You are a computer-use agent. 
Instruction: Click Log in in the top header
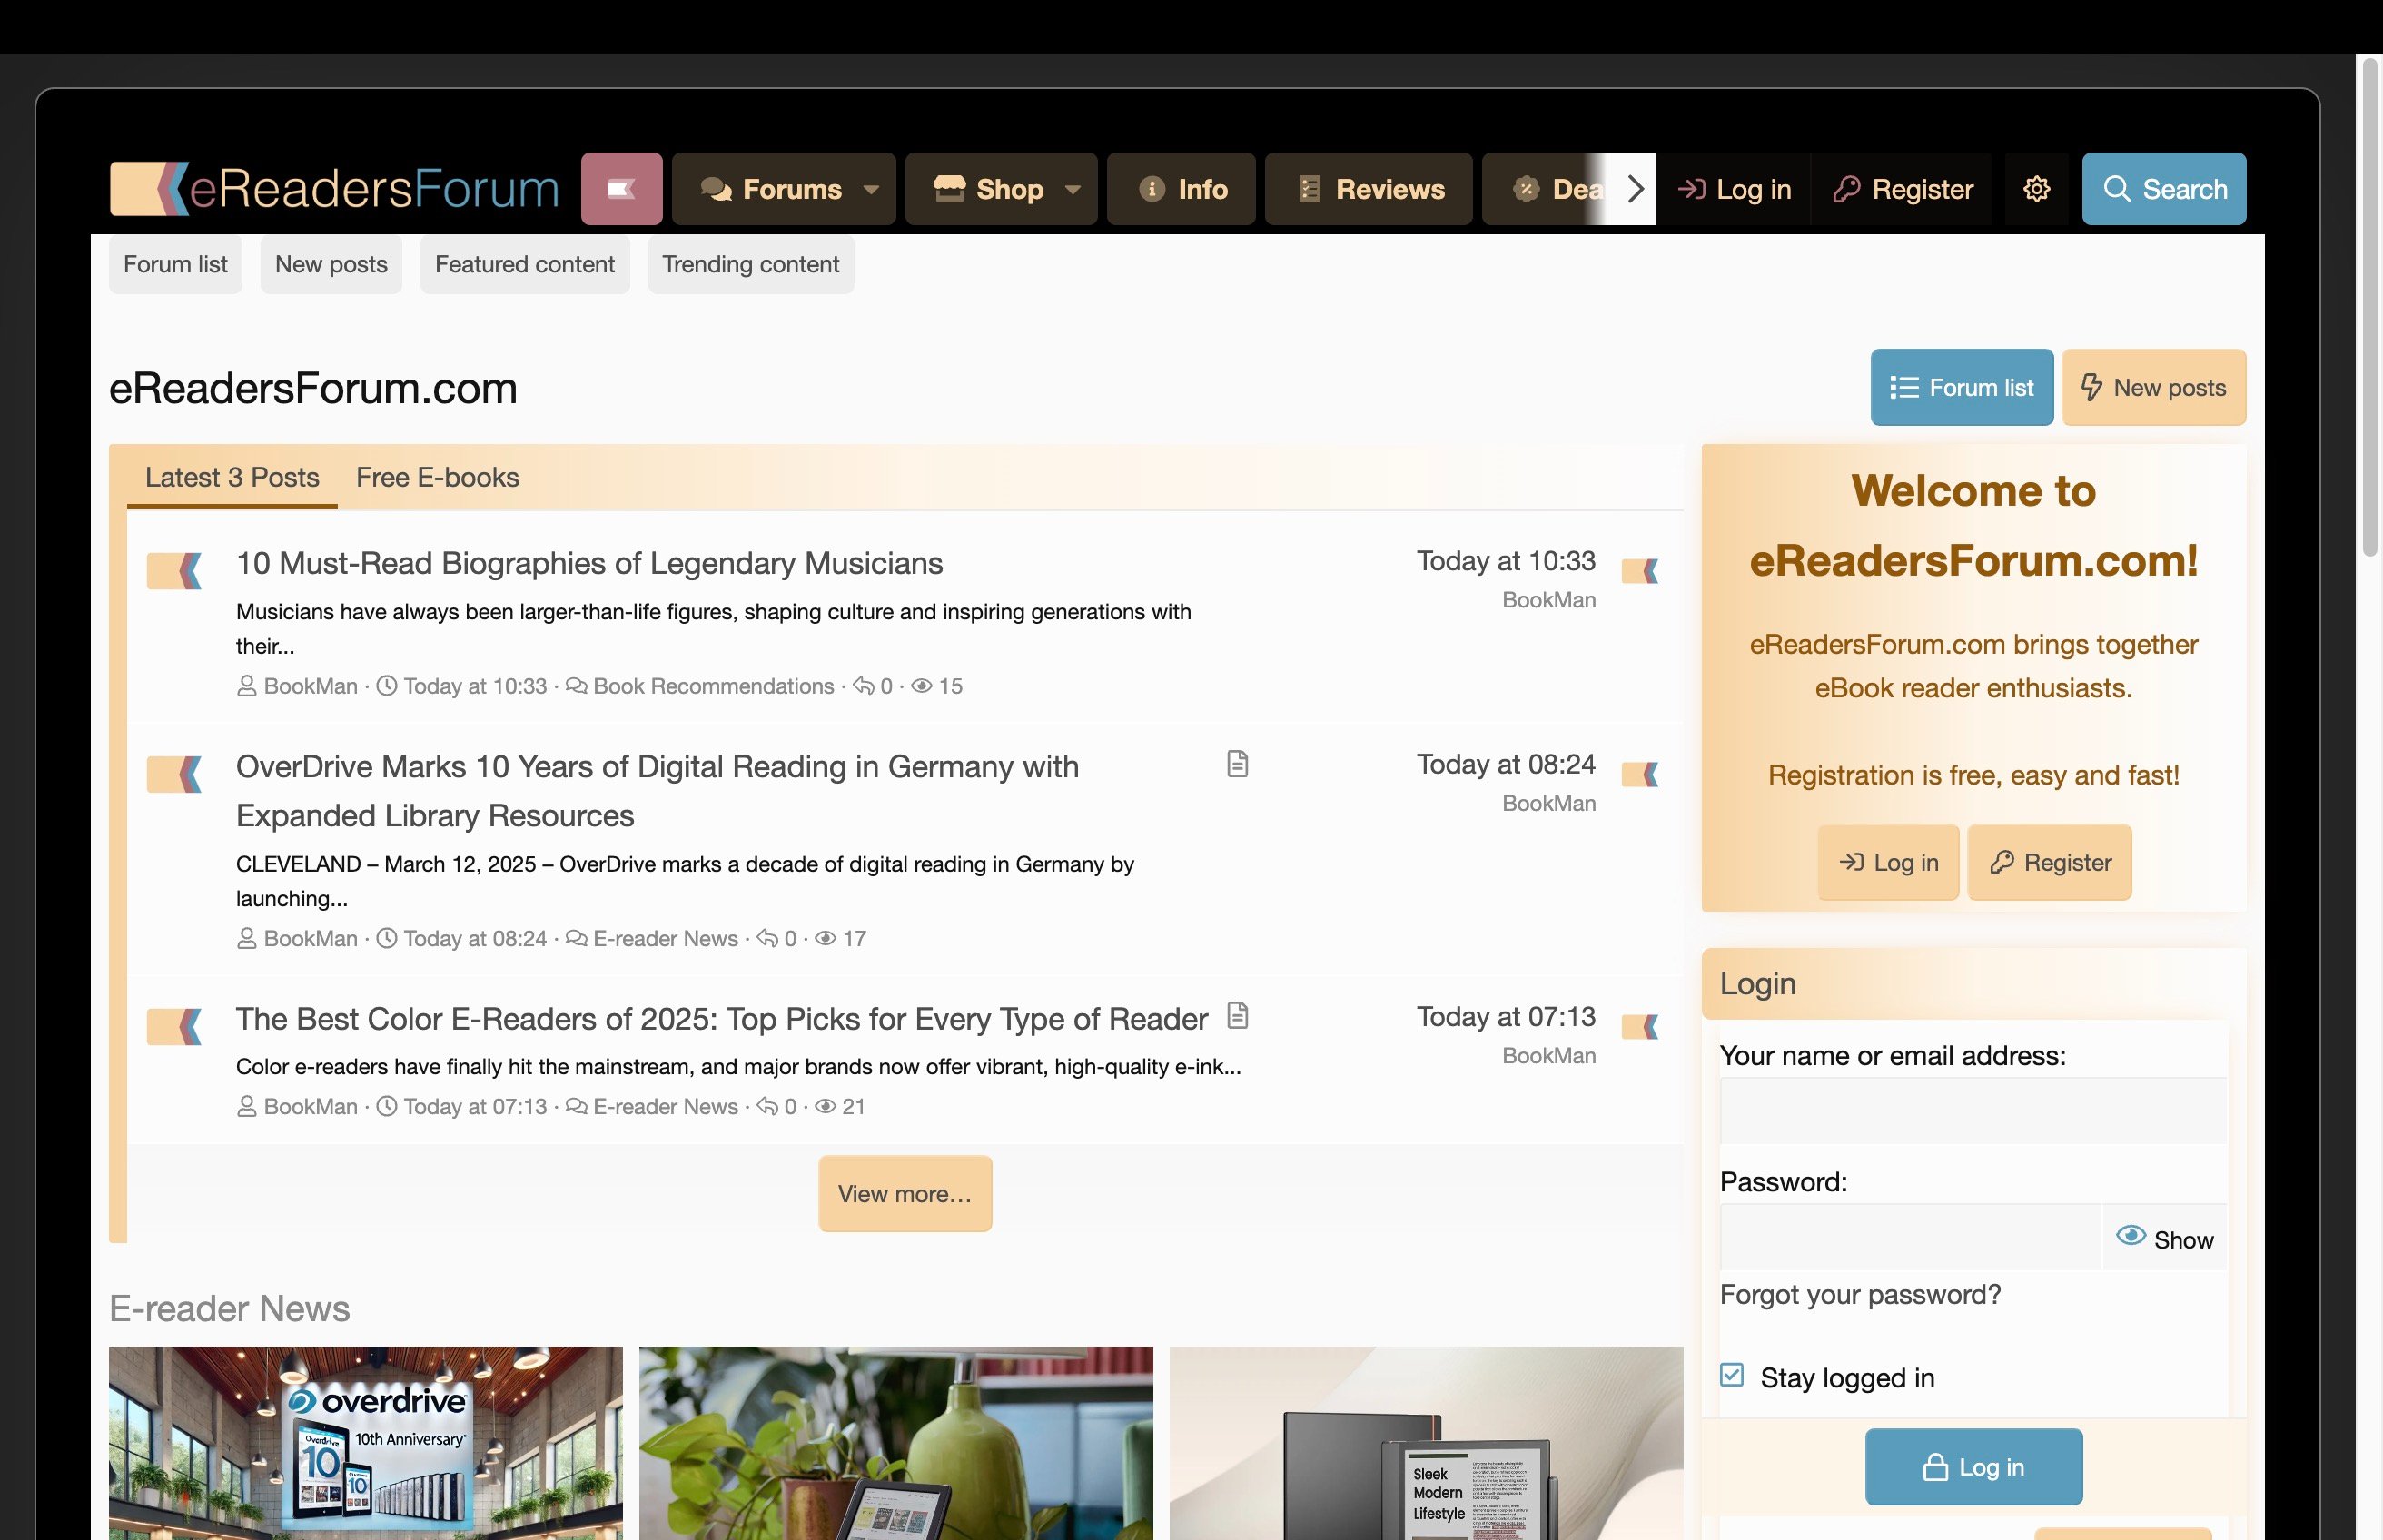(1734, 189)
